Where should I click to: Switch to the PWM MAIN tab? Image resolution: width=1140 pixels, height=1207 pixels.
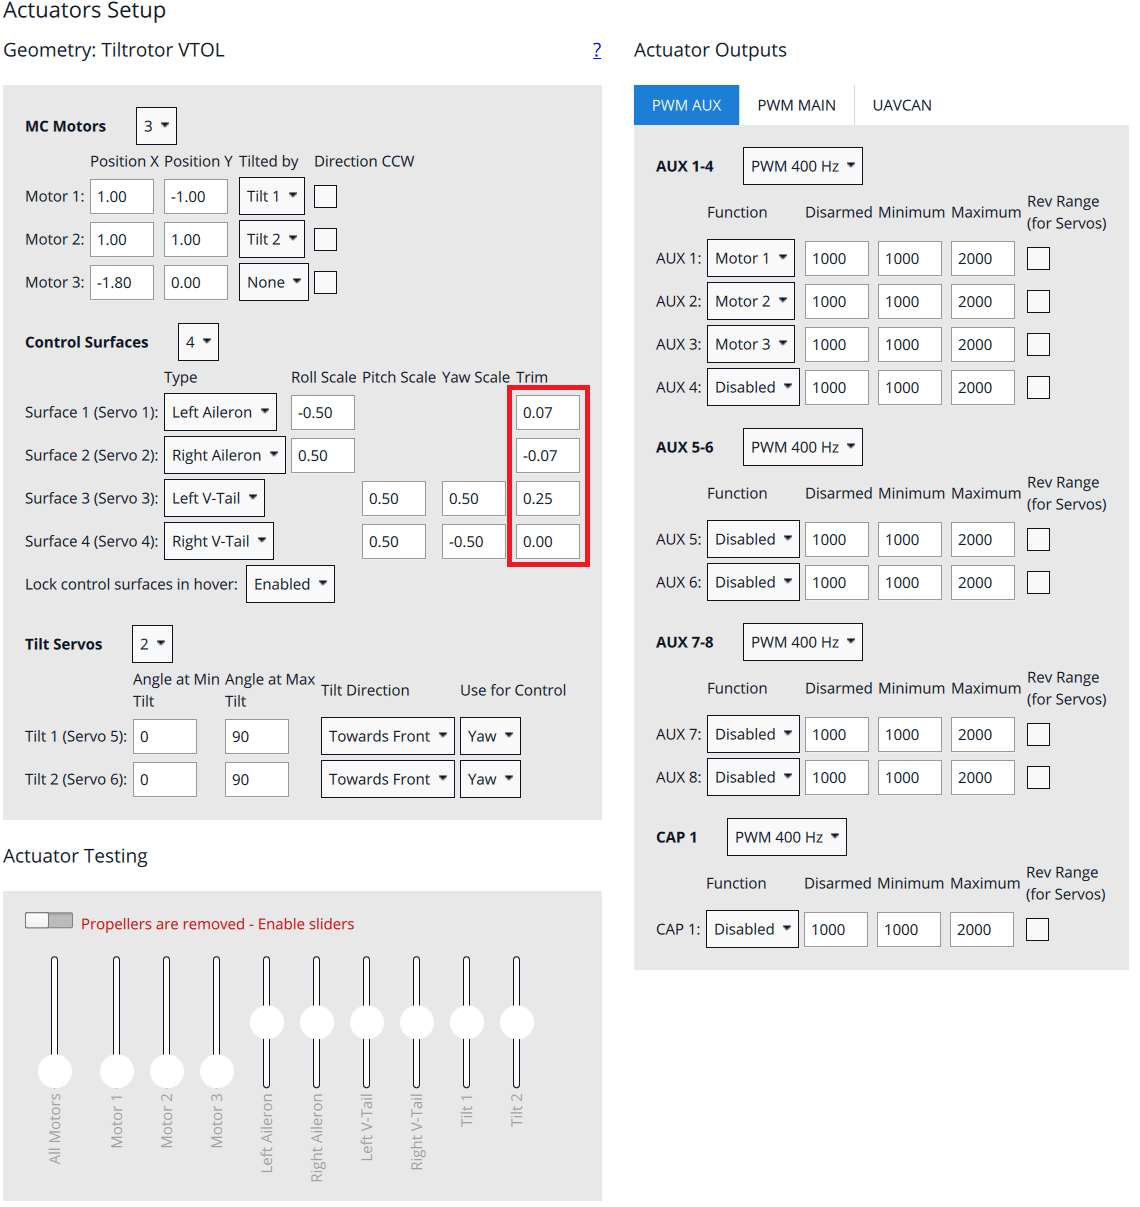(796, 106)
